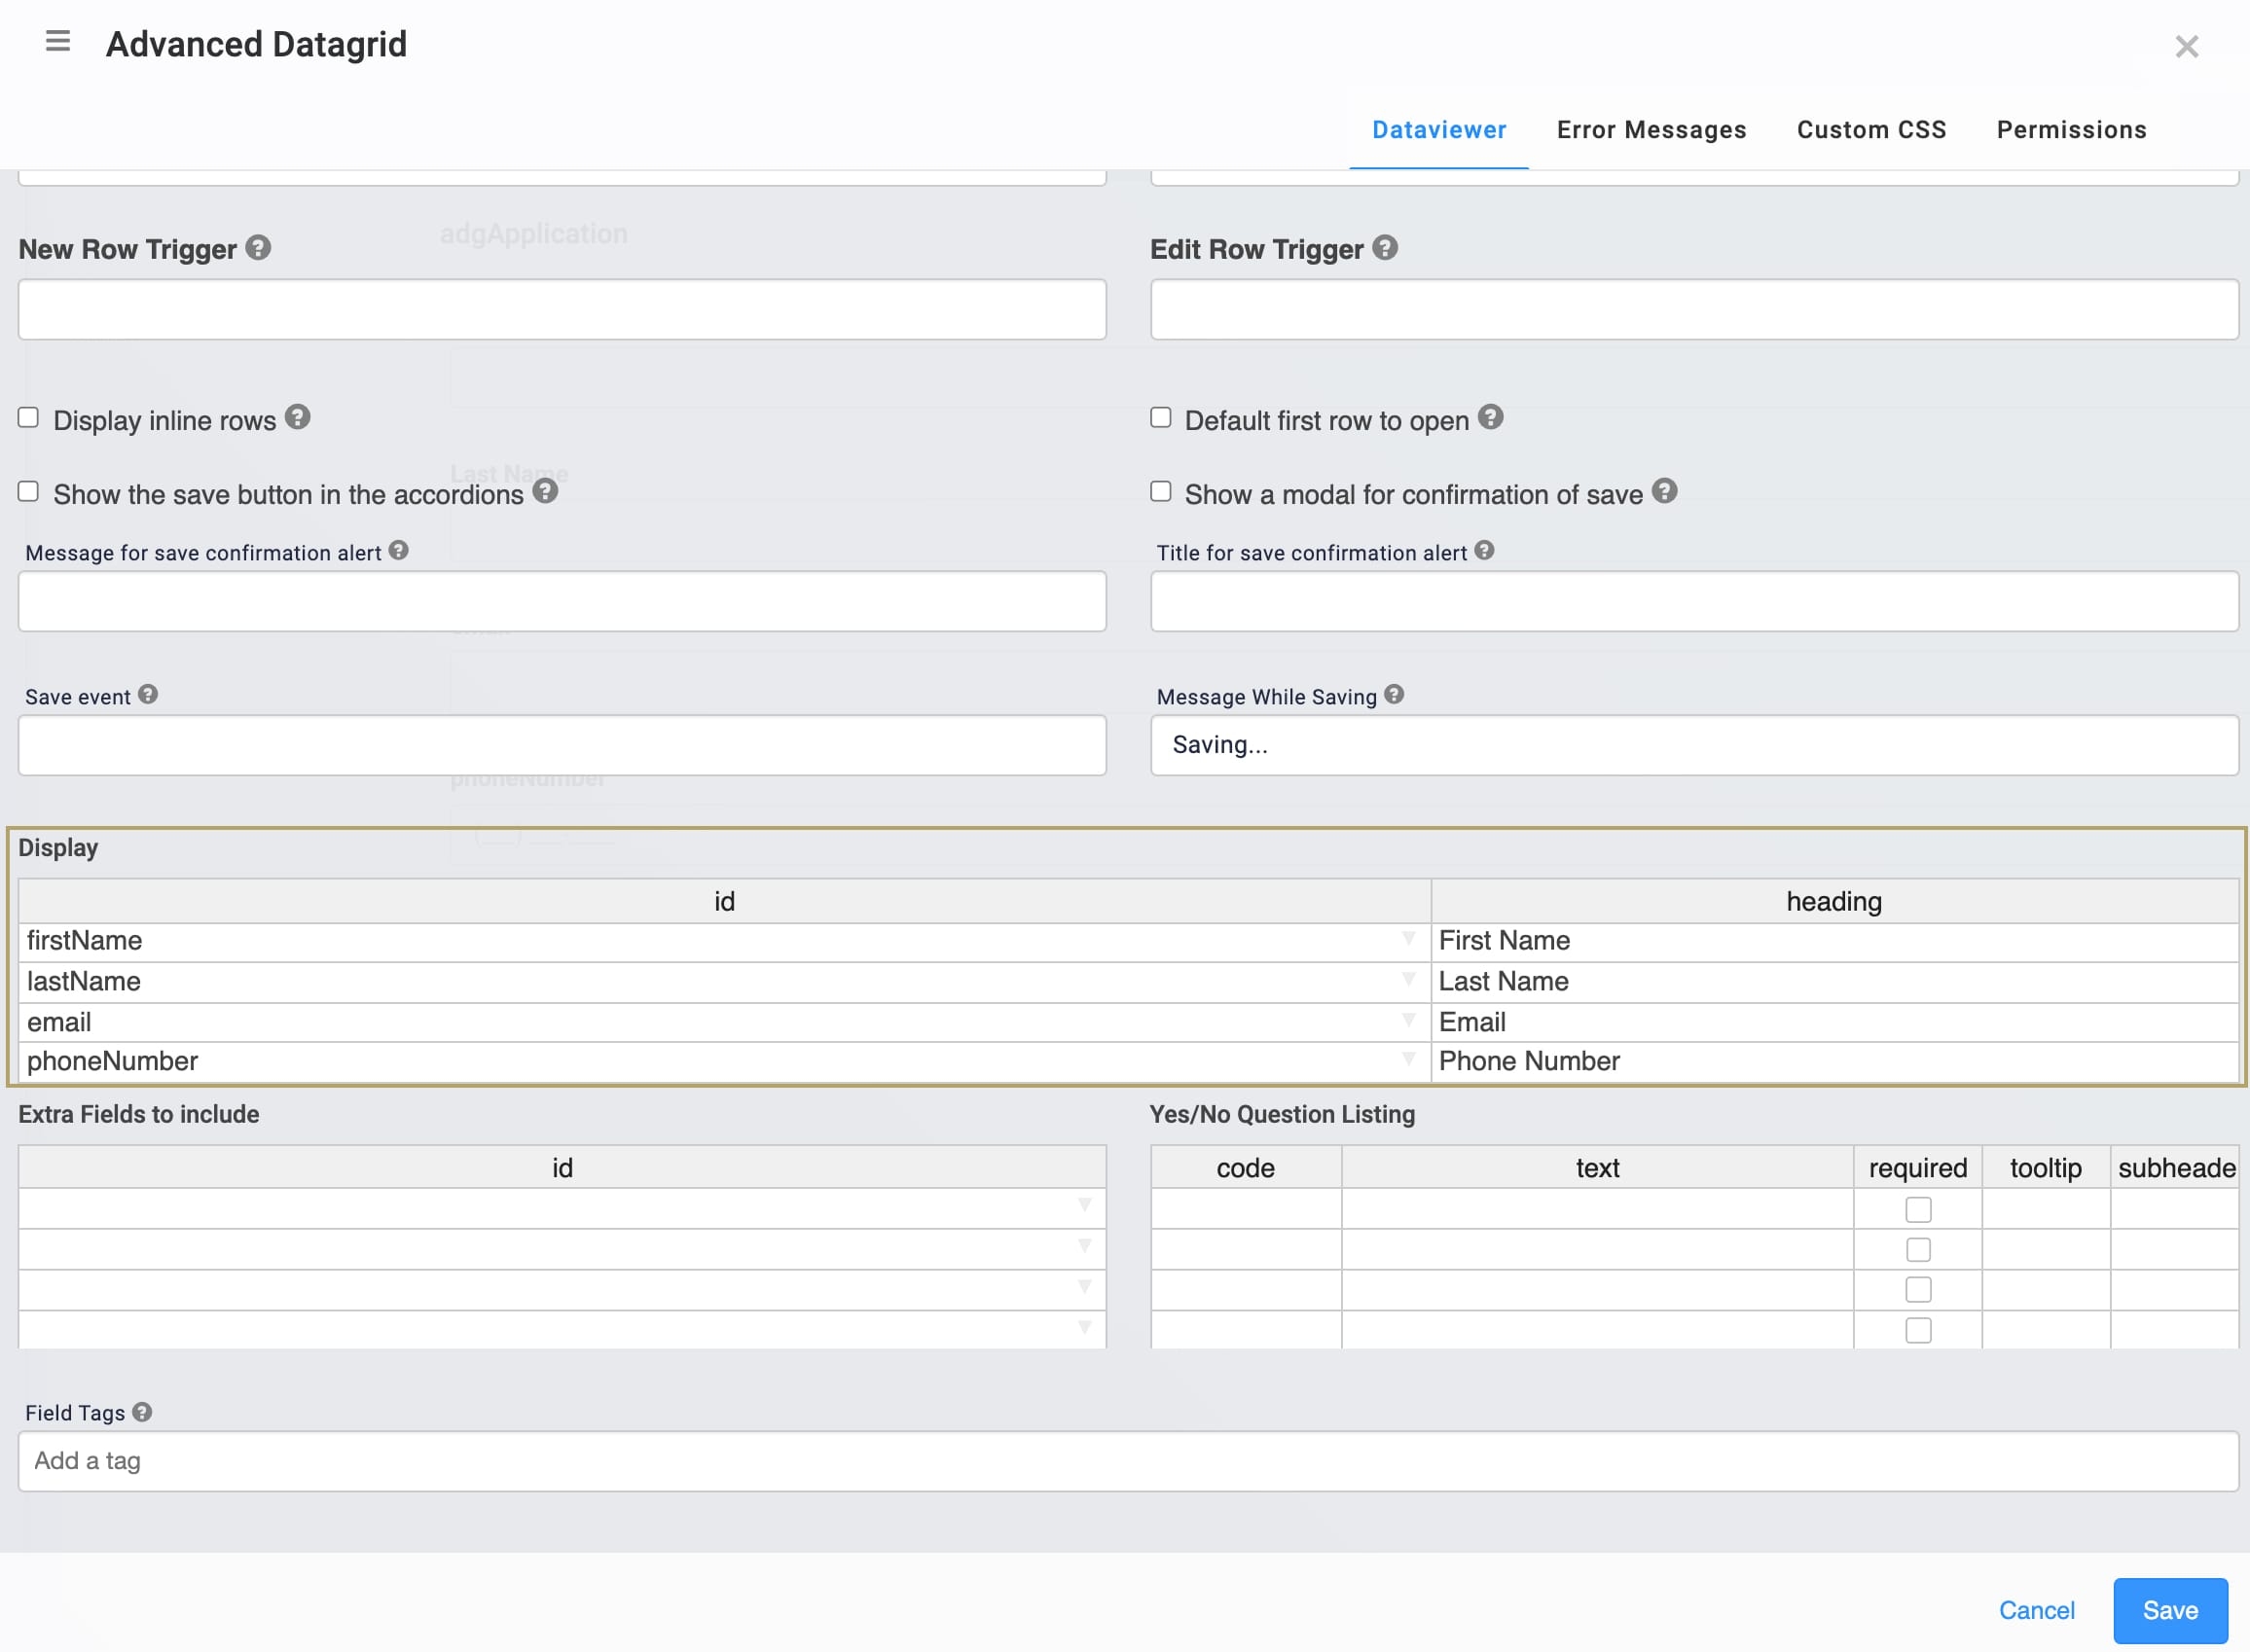Open first Extra Fields id dropdown arrow
The image size is (2250, 1652).
coord(1084,1205)
